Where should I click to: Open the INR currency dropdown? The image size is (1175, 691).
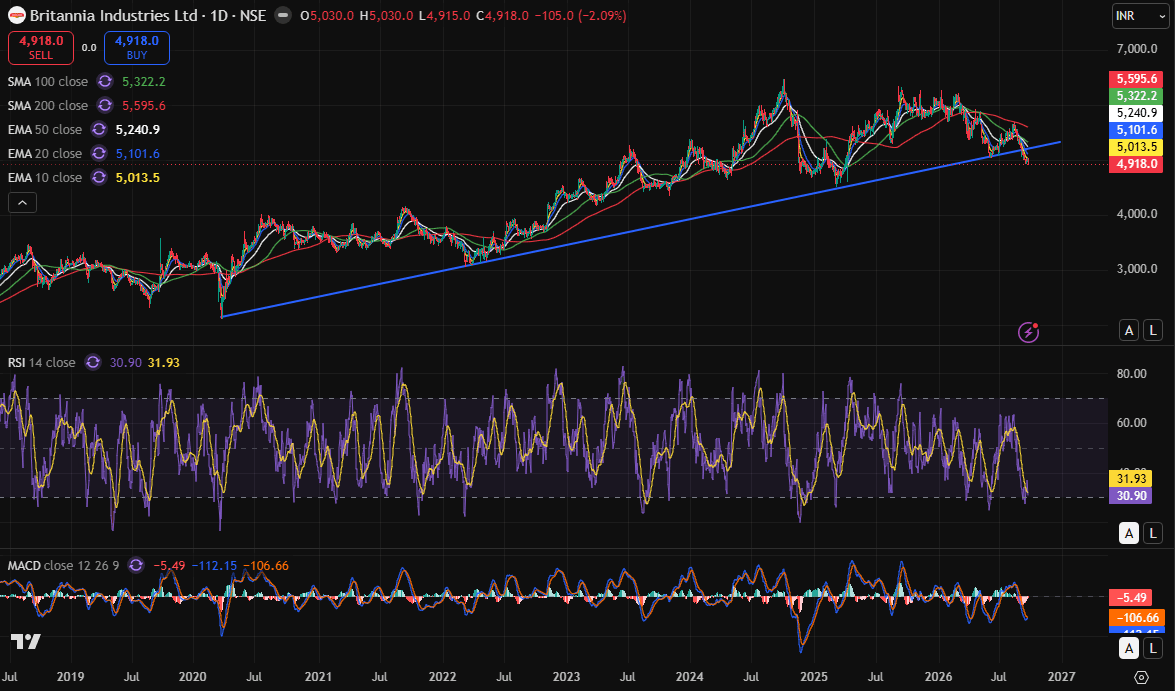pos(1140,16)
